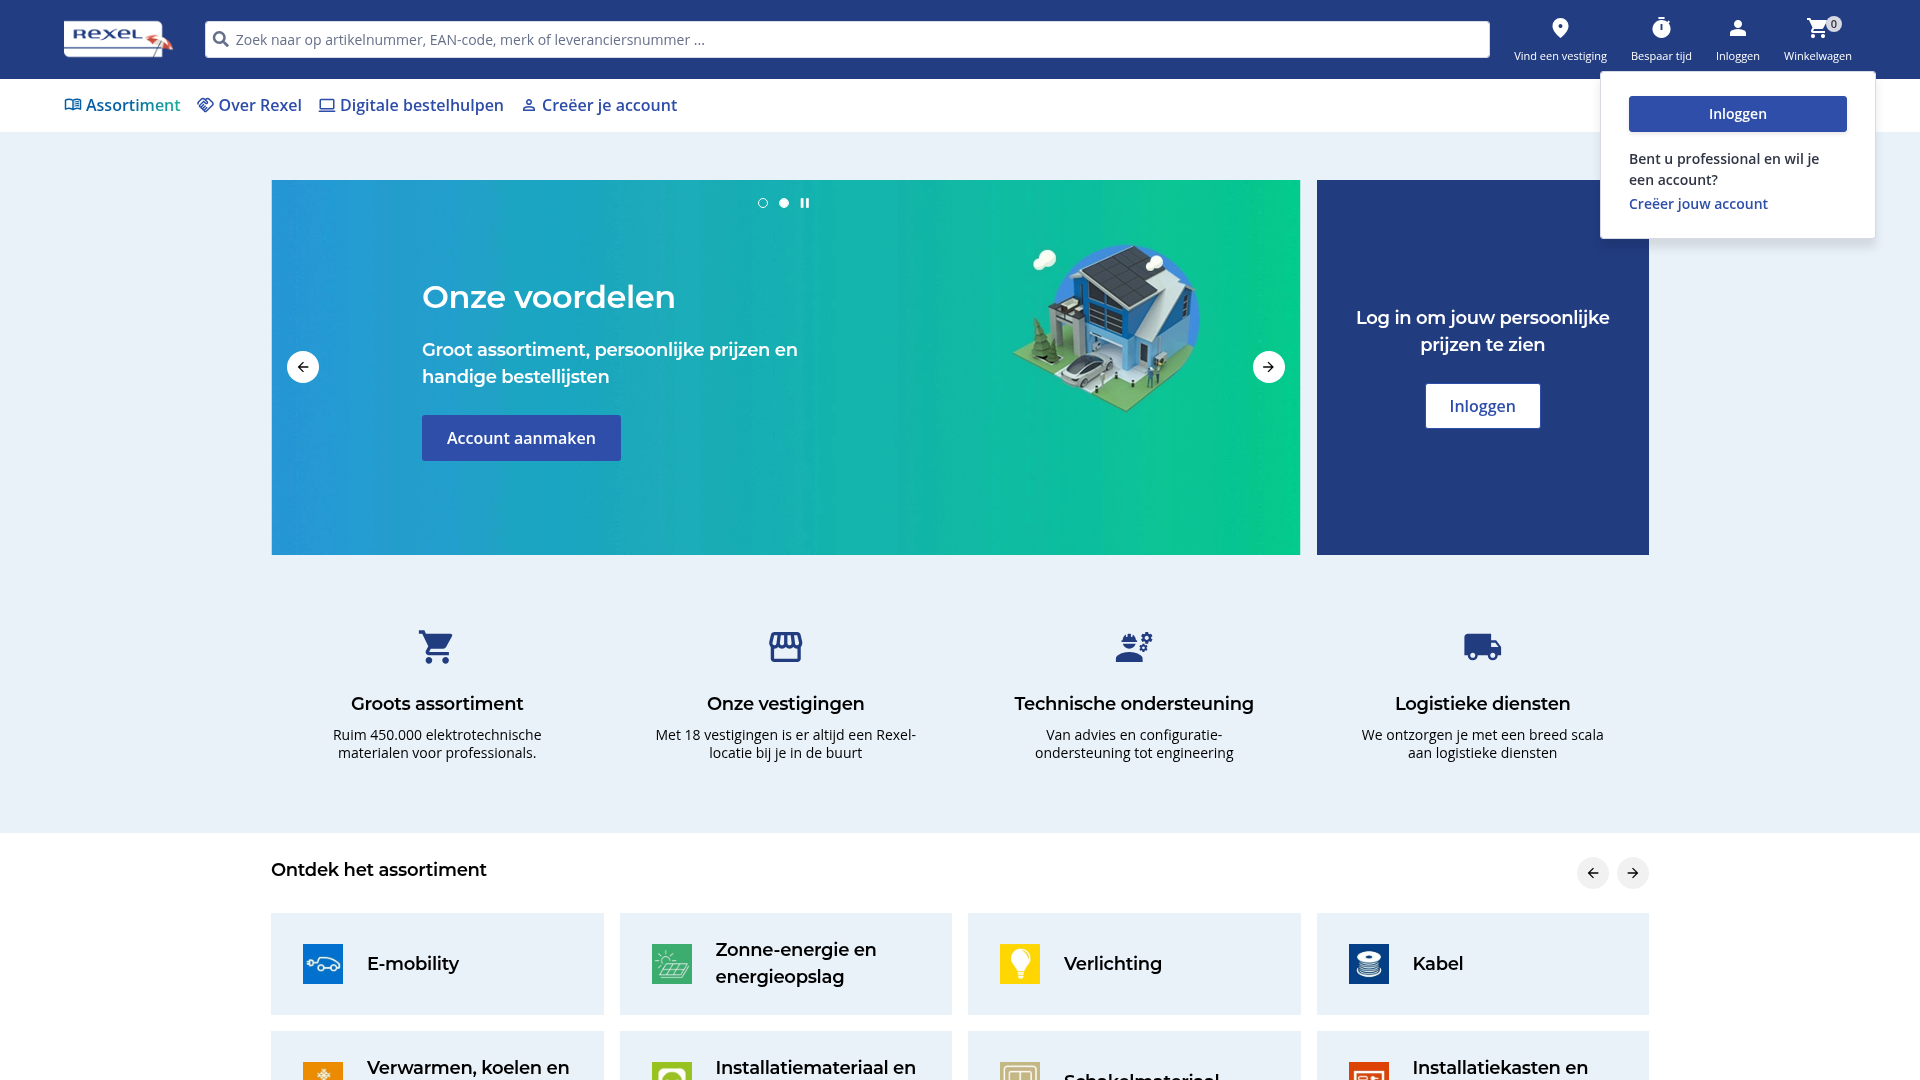Focus the product search field
The height and width of the screenshot is (1080, 1920).
[847, 40]
